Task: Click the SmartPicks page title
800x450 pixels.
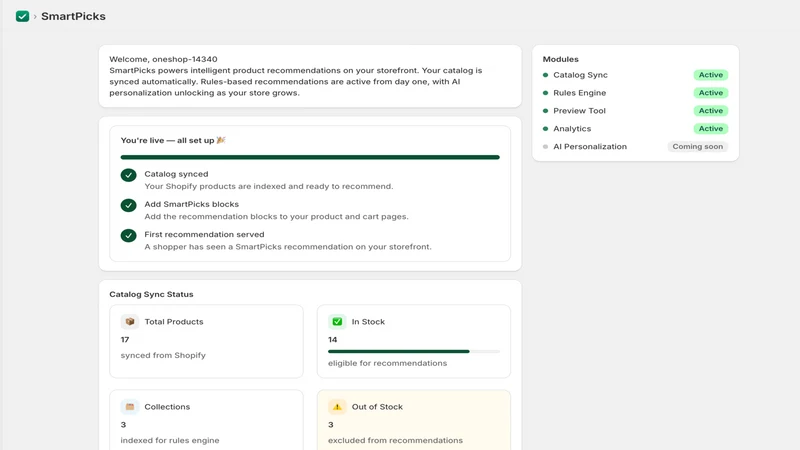Action: (x=73, y=16)
